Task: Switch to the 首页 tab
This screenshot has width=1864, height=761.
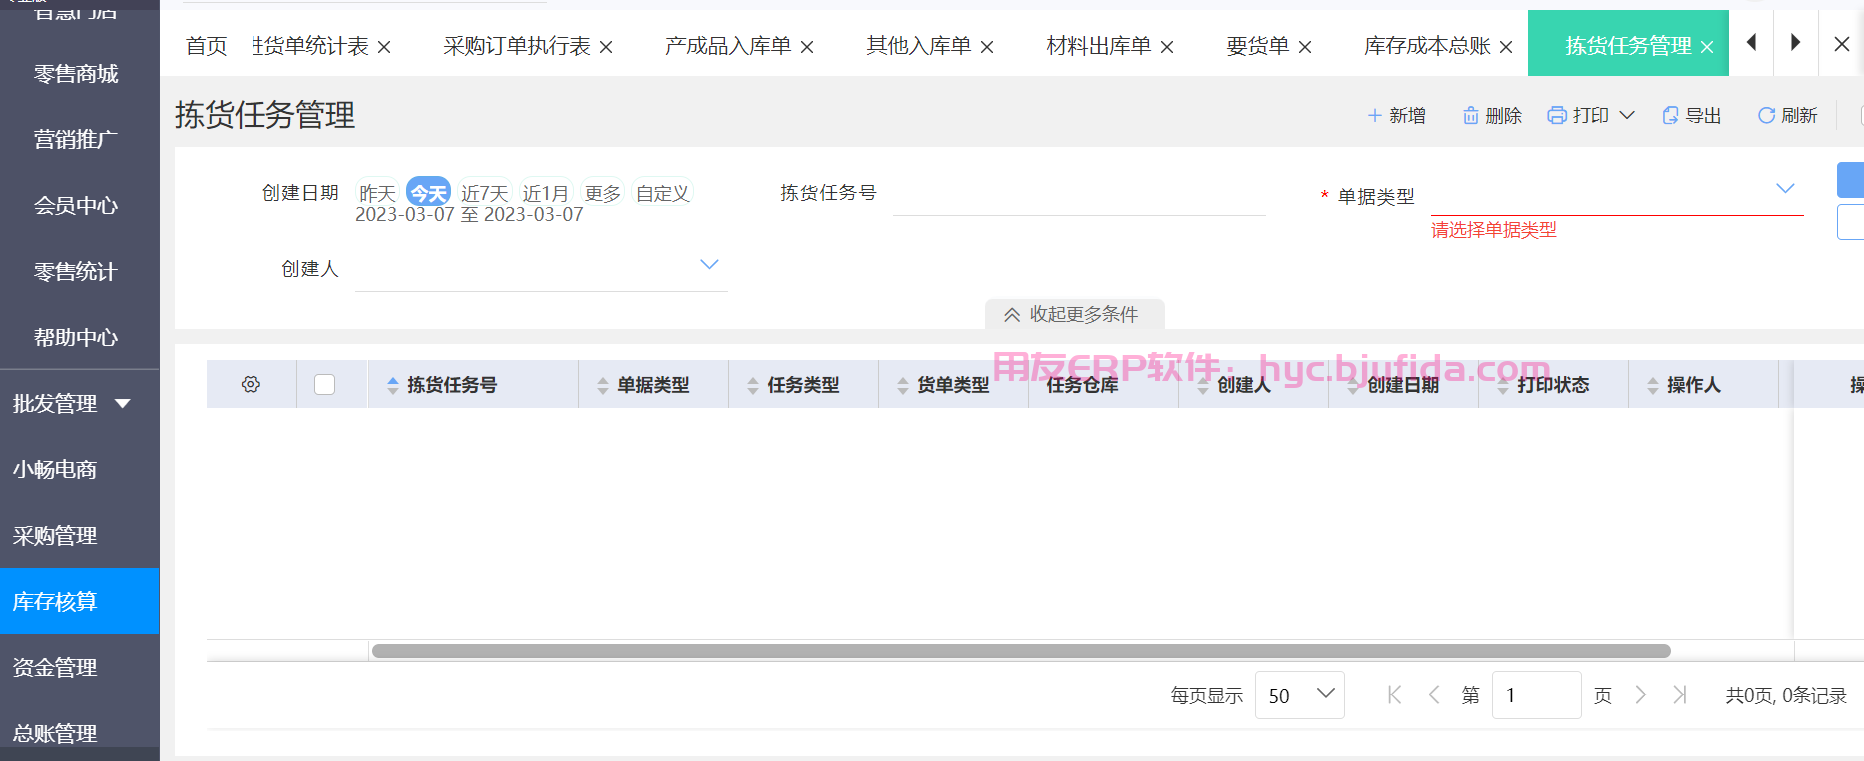Action: point(207,46)
